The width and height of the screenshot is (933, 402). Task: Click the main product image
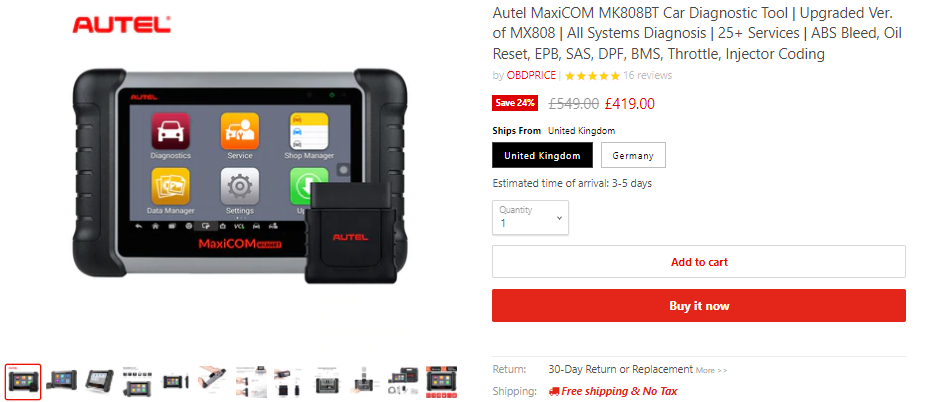[240, 175]
